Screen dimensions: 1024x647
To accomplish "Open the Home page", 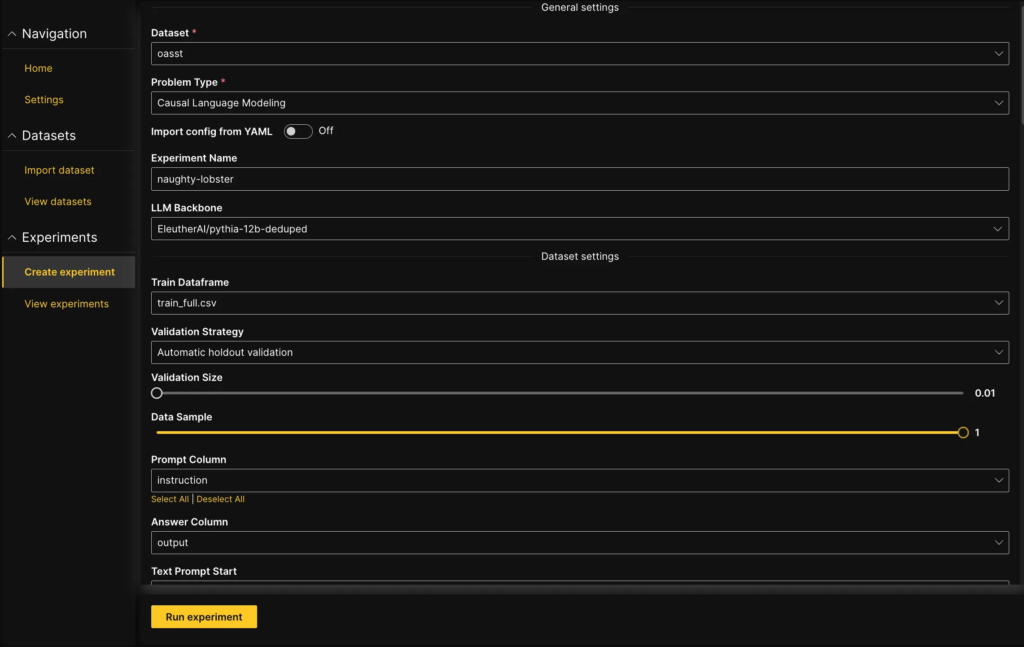I will 38,68.
